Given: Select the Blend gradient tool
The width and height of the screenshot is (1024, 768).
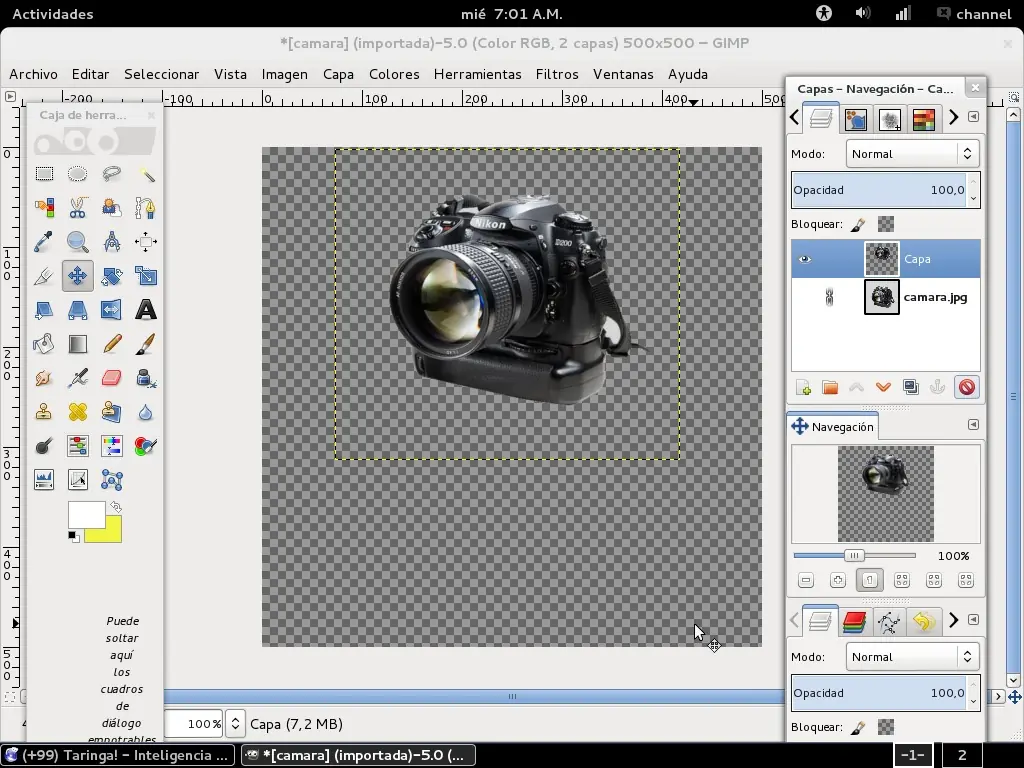Looking at the screenshot, I should pyautogui.click(x=78, y=344).
